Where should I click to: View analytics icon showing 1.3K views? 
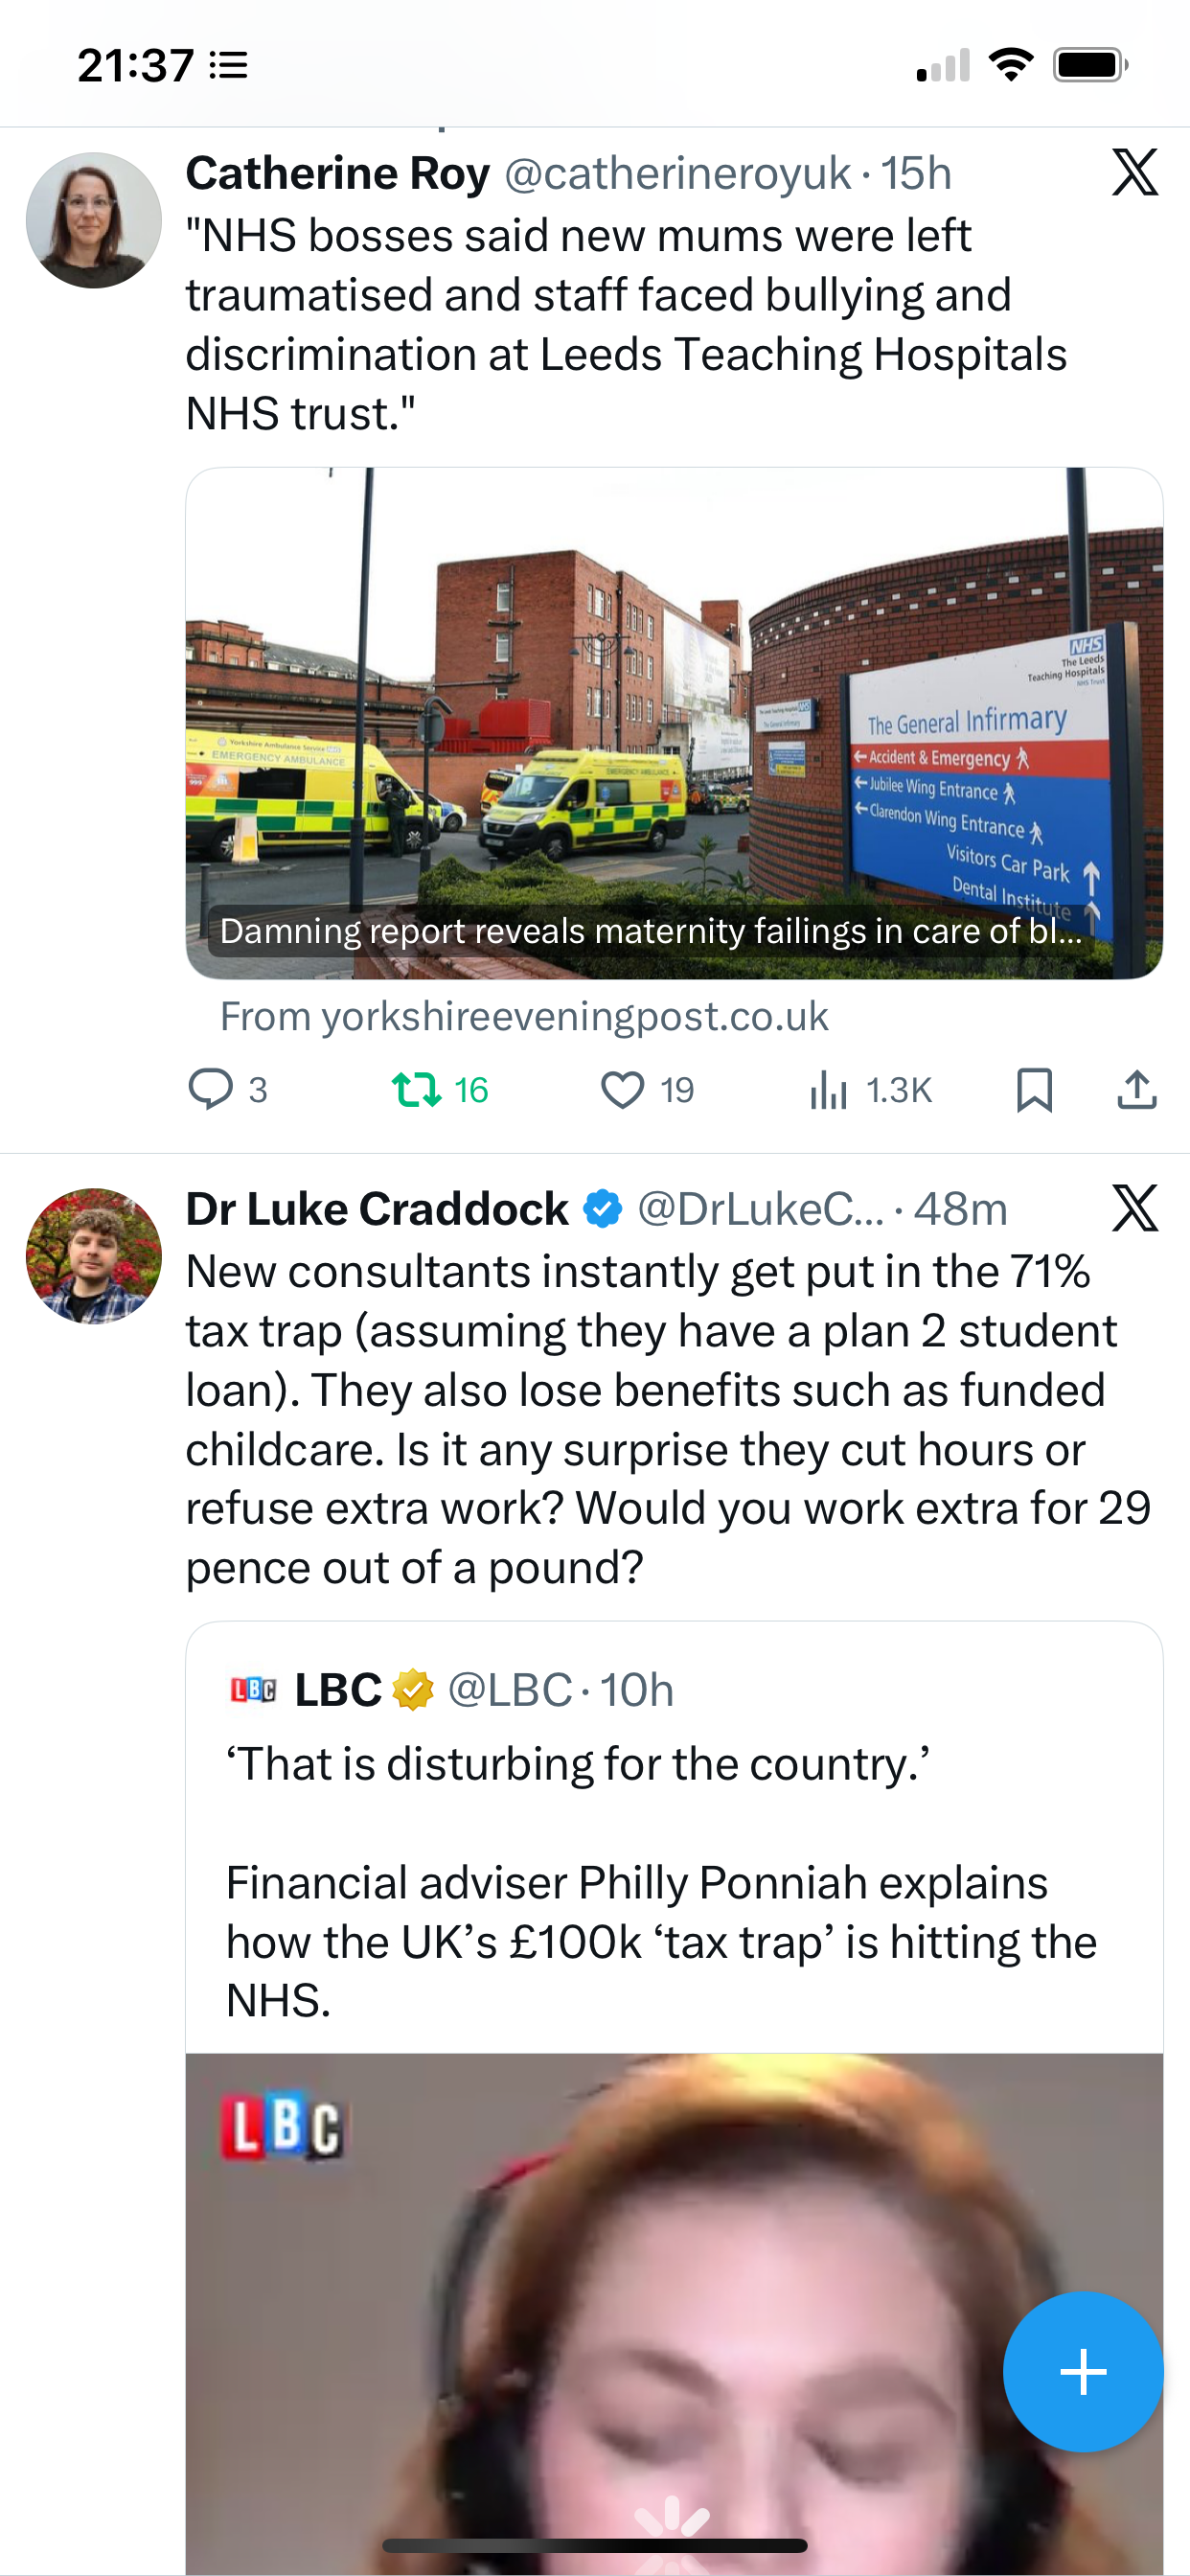[829, 1089]
